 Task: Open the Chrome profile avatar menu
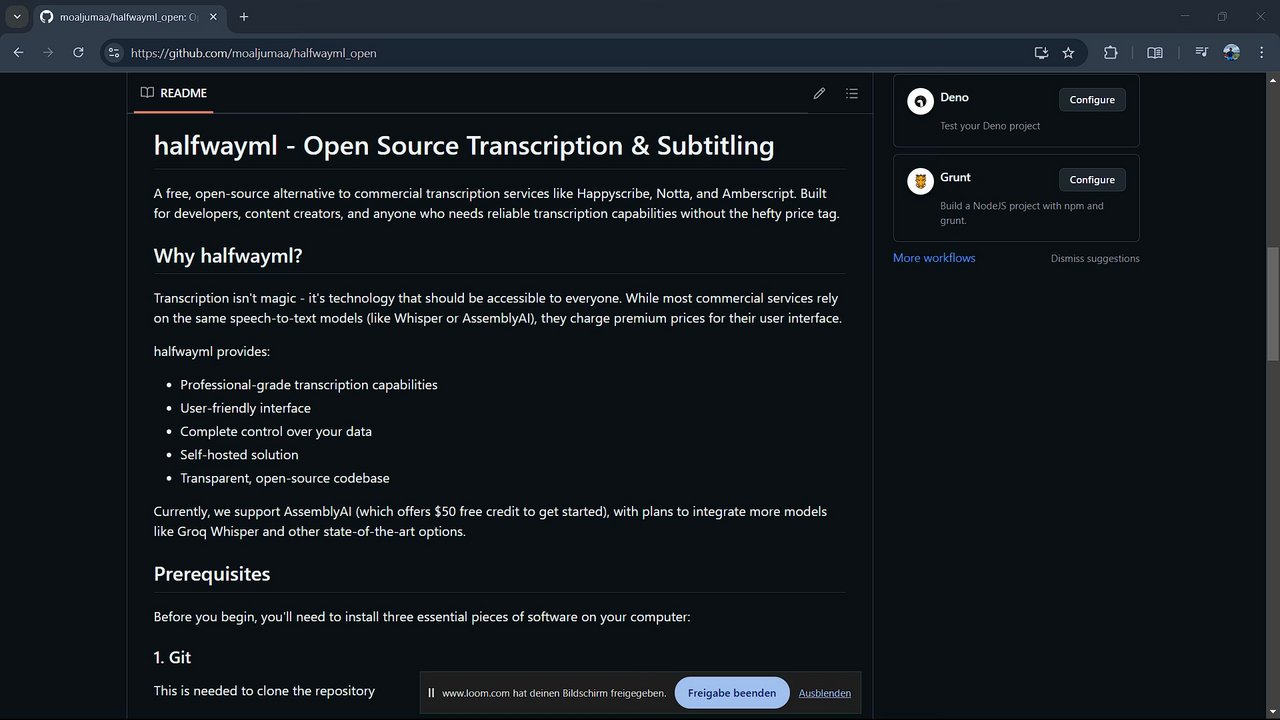point(1231,53)
